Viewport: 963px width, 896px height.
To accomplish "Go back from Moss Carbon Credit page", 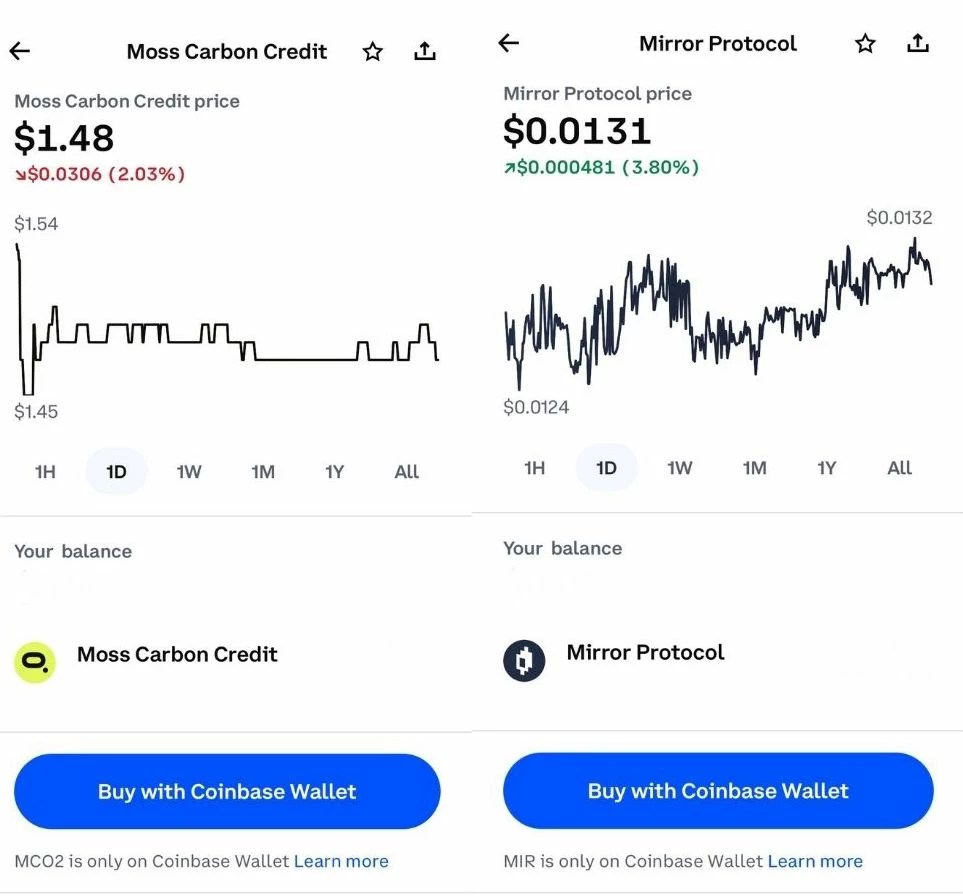I will [x=20, y=51].
